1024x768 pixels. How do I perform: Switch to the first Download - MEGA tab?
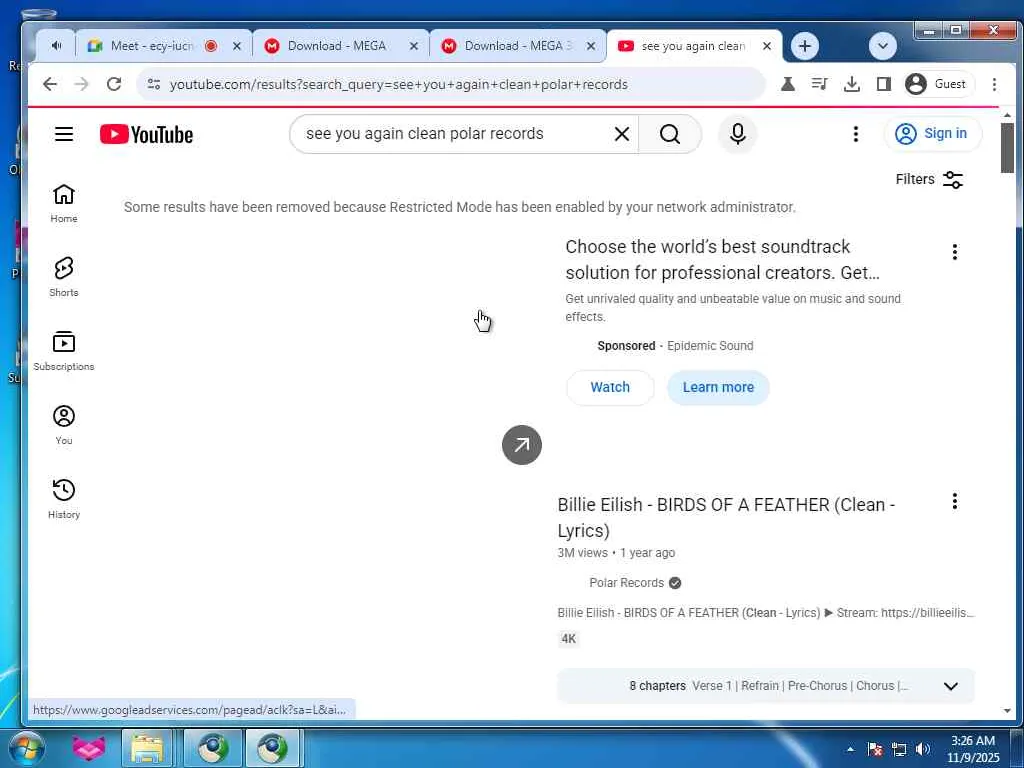pyautogui.click(x=336, y=46)
